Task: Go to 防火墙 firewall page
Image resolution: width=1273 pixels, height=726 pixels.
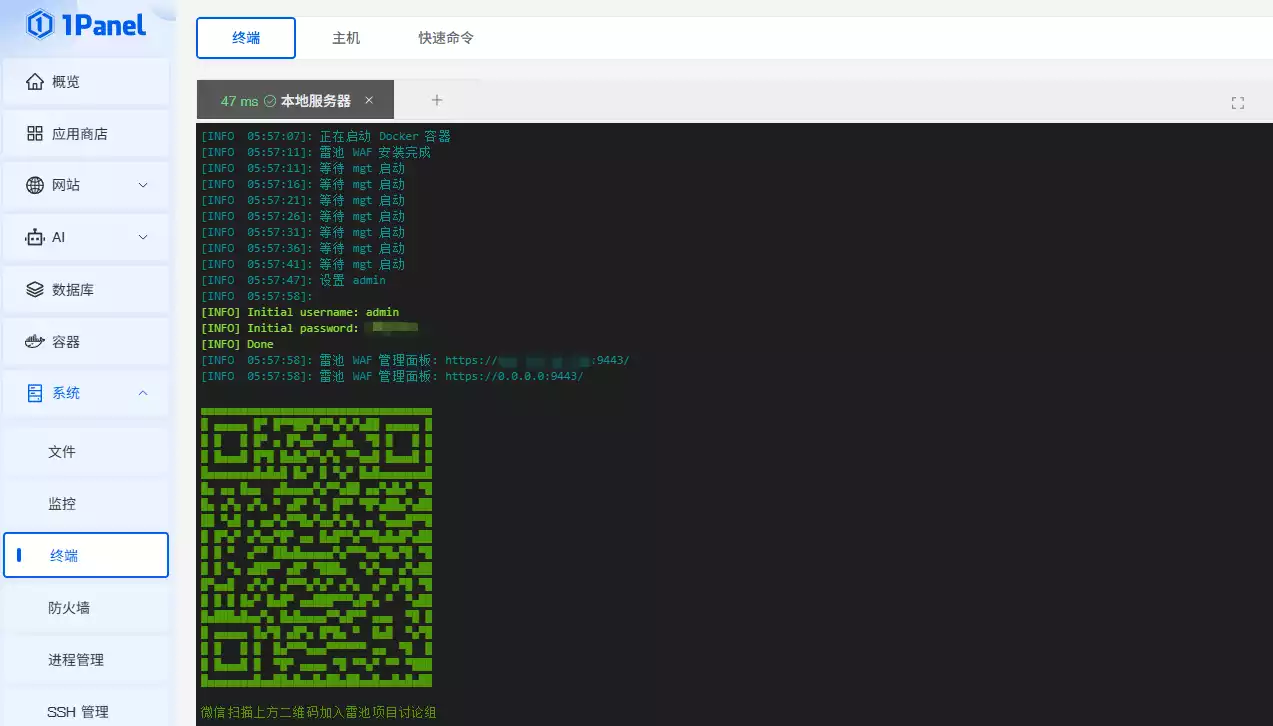Action: (69, 608)
